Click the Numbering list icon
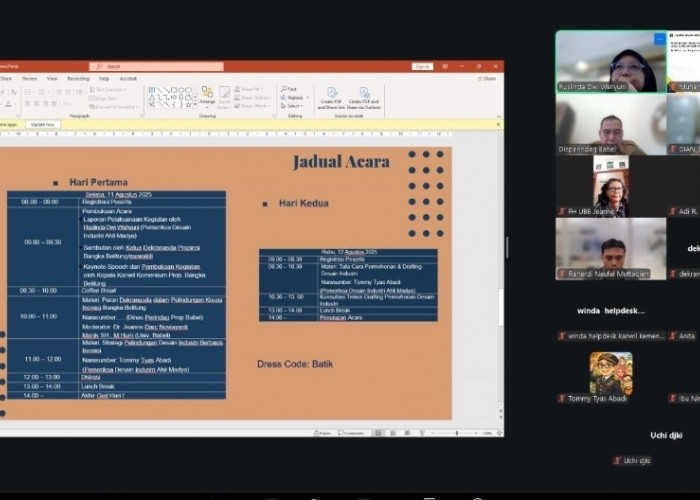The width and height of the screenshot is (700, 500). pos(44,92)
